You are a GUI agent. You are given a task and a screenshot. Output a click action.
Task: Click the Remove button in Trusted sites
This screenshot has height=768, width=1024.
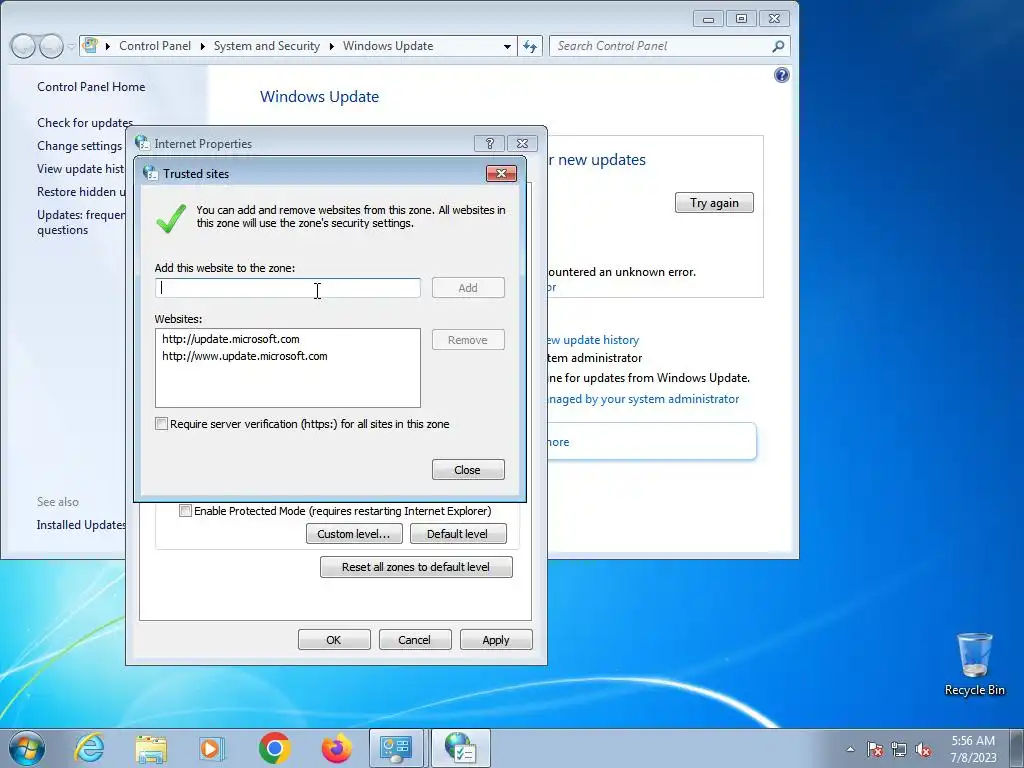point(468,340)
